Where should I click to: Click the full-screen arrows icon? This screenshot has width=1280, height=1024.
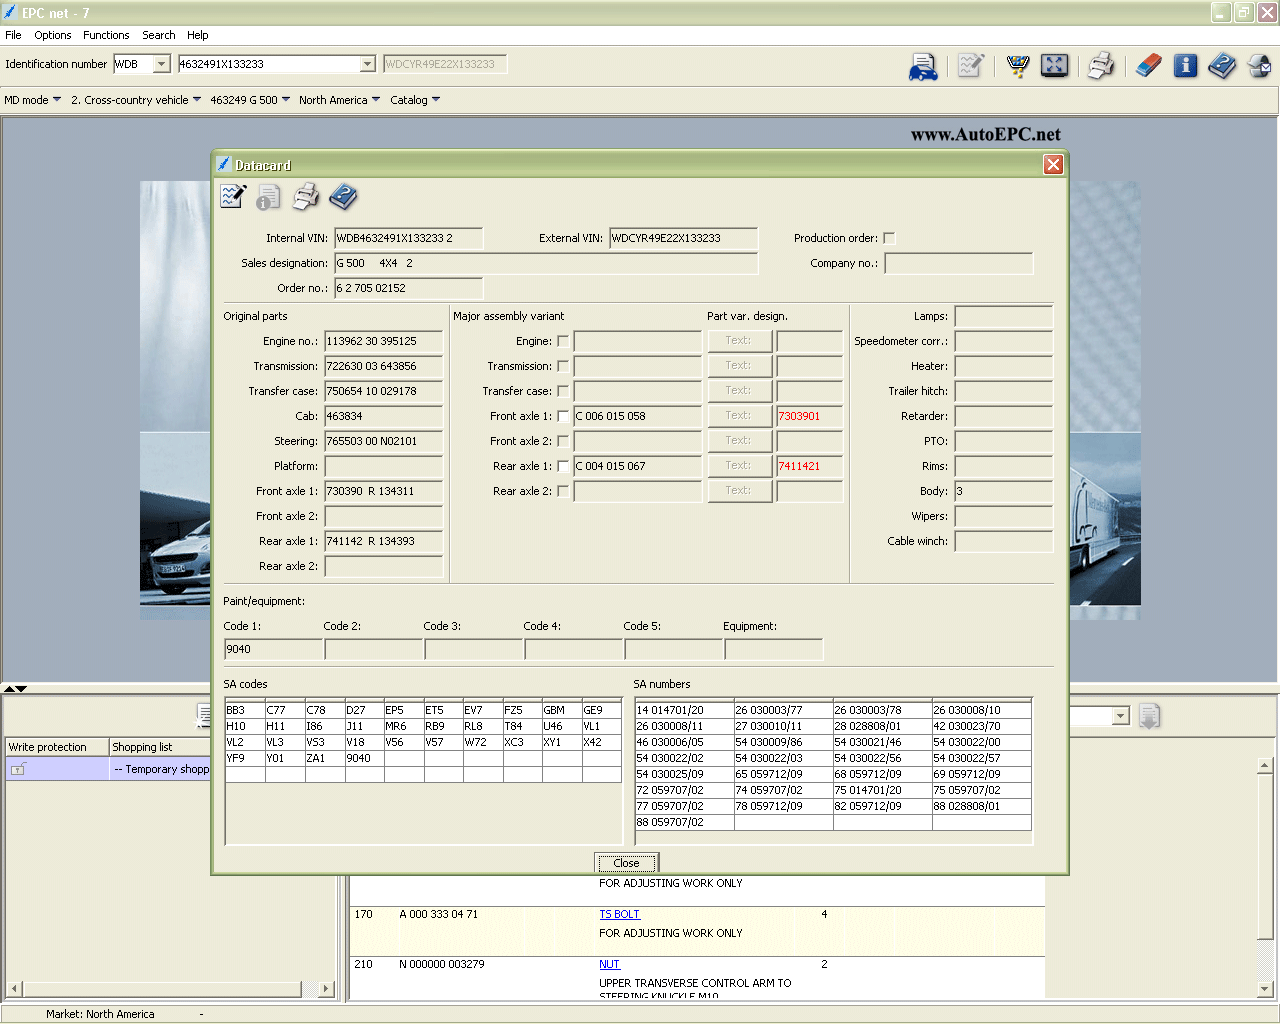1054,66
